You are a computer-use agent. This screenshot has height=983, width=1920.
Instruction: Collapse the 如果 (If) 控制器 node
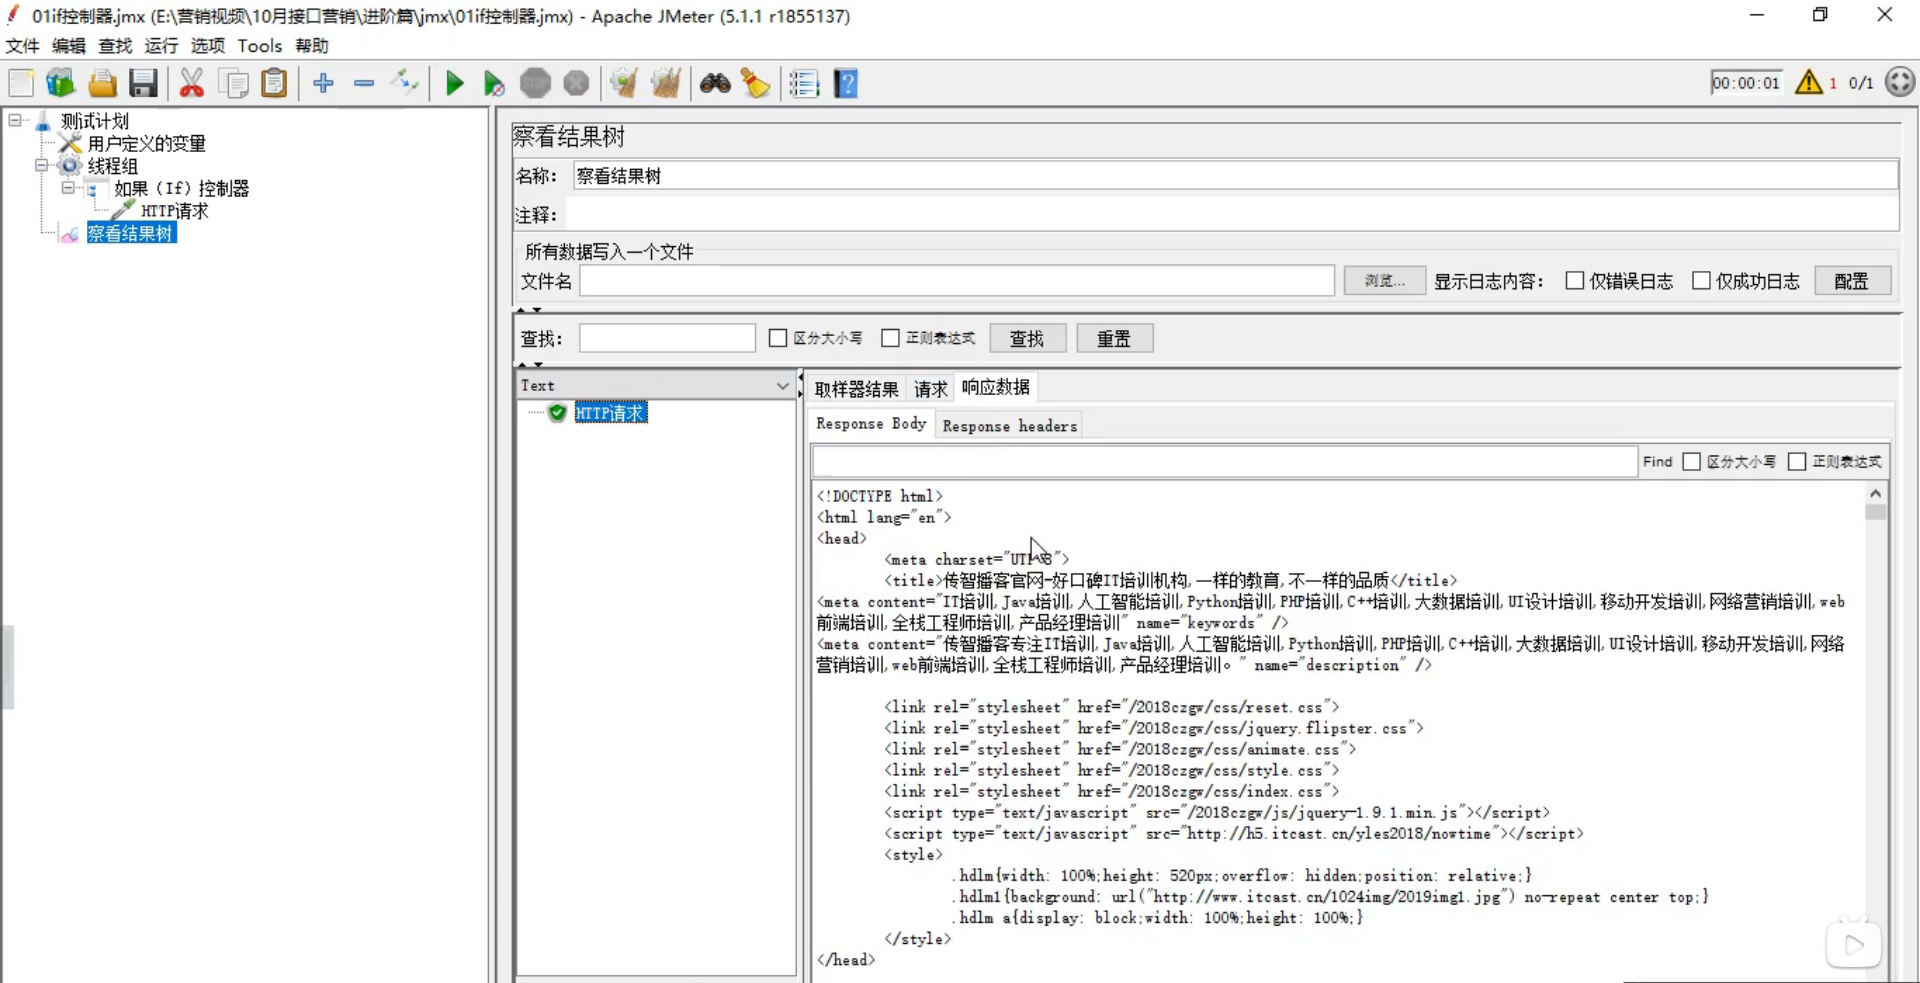(68, 188)
